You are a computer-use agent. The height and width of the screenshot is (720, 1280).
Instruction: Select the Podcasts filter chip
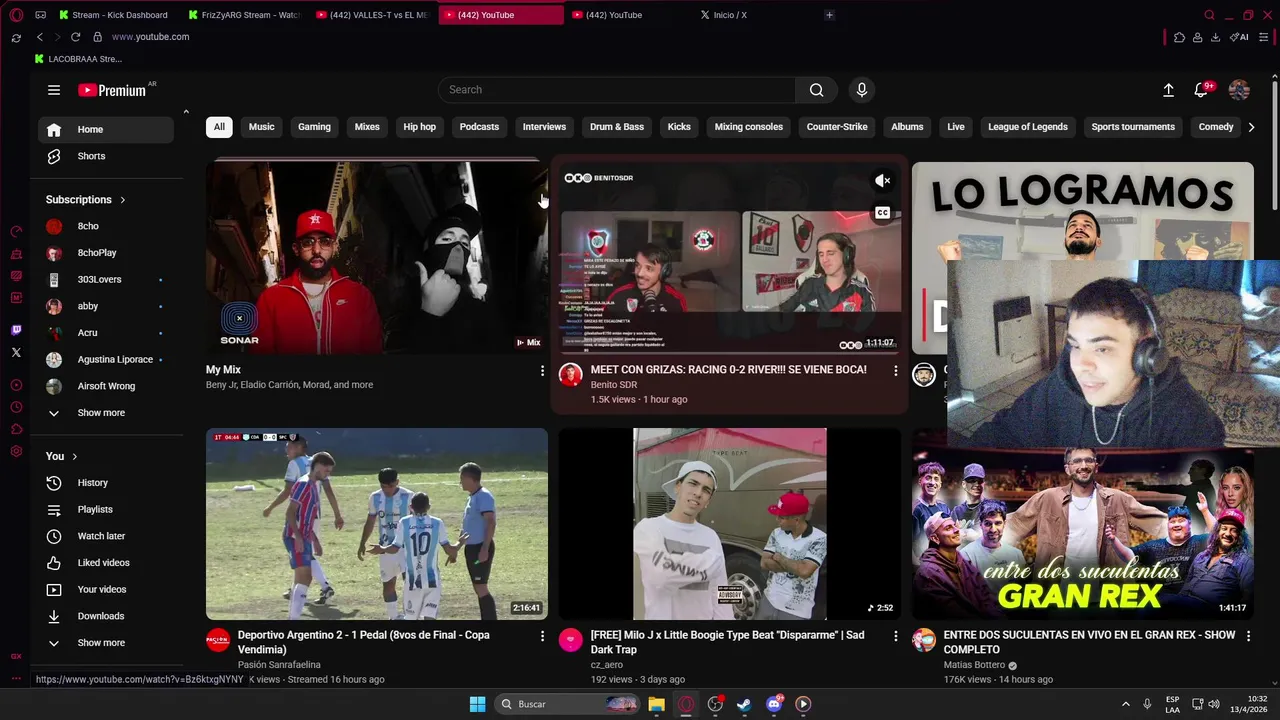[479, 127]
